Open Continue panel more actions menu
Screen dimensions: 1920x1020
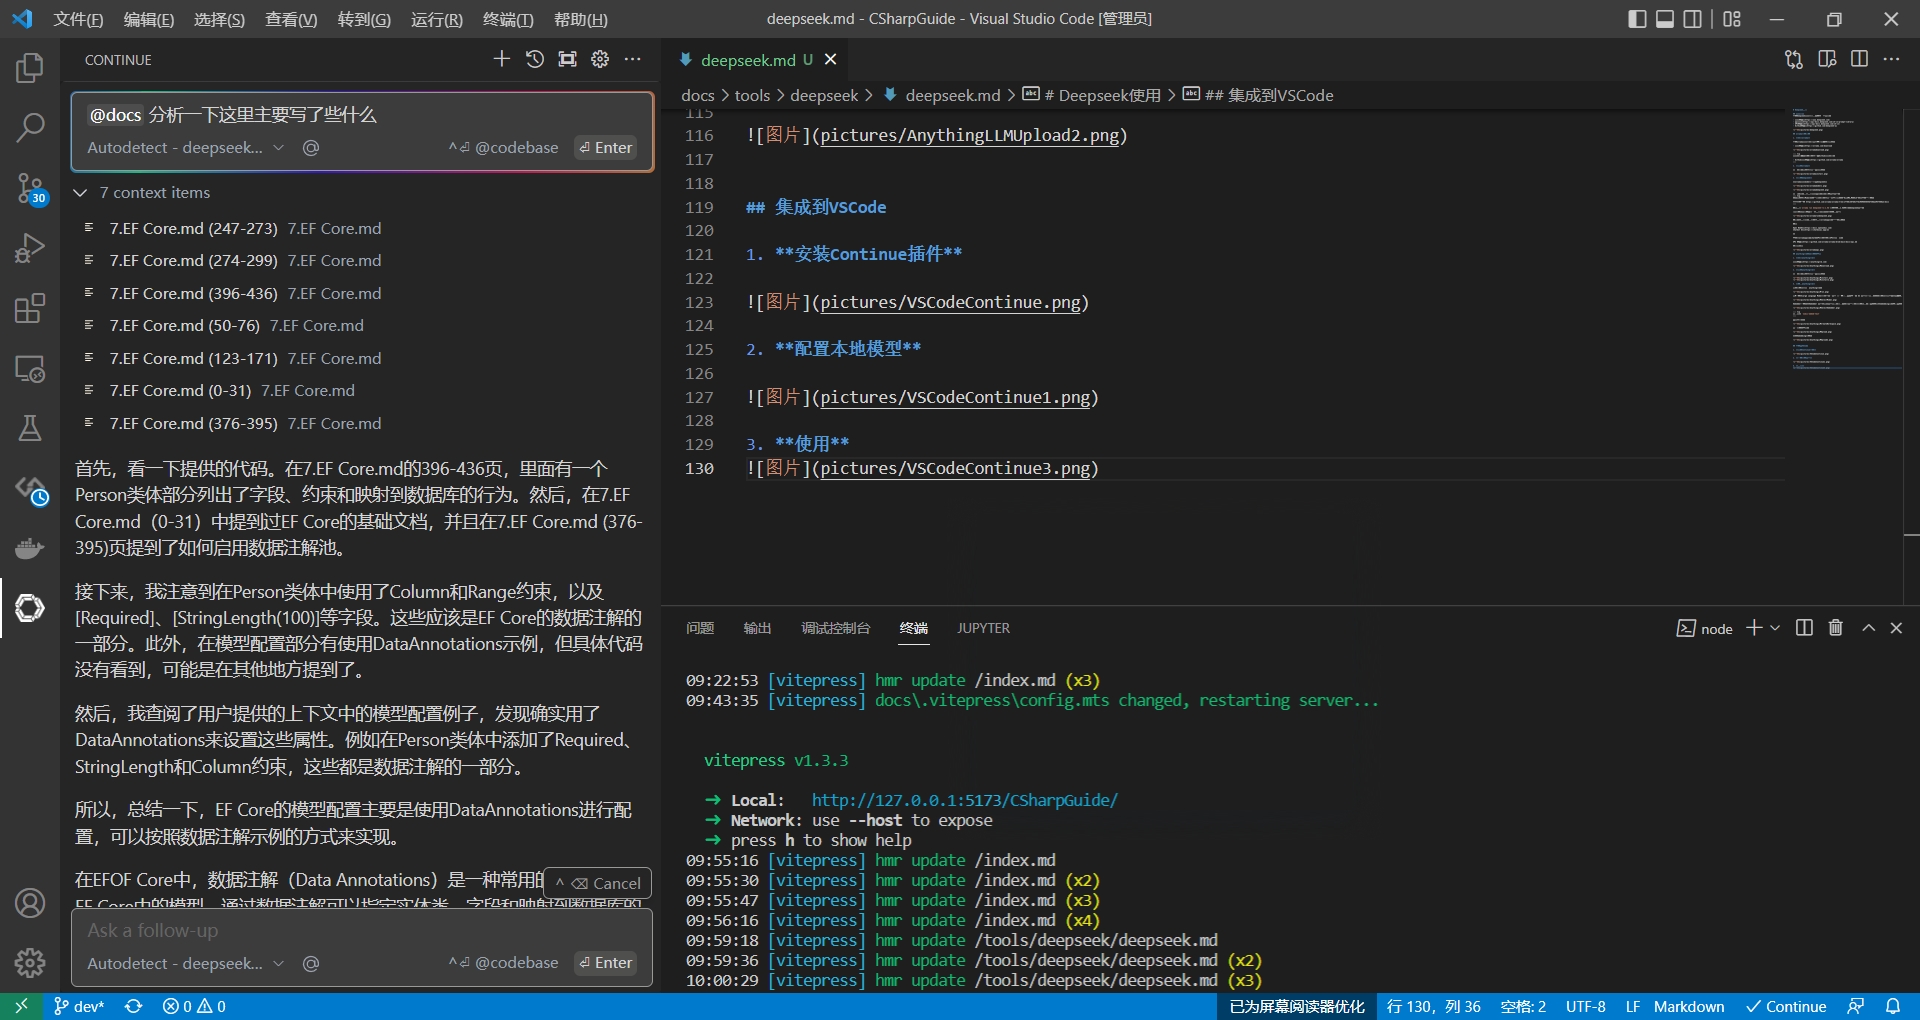click(633, 59)
